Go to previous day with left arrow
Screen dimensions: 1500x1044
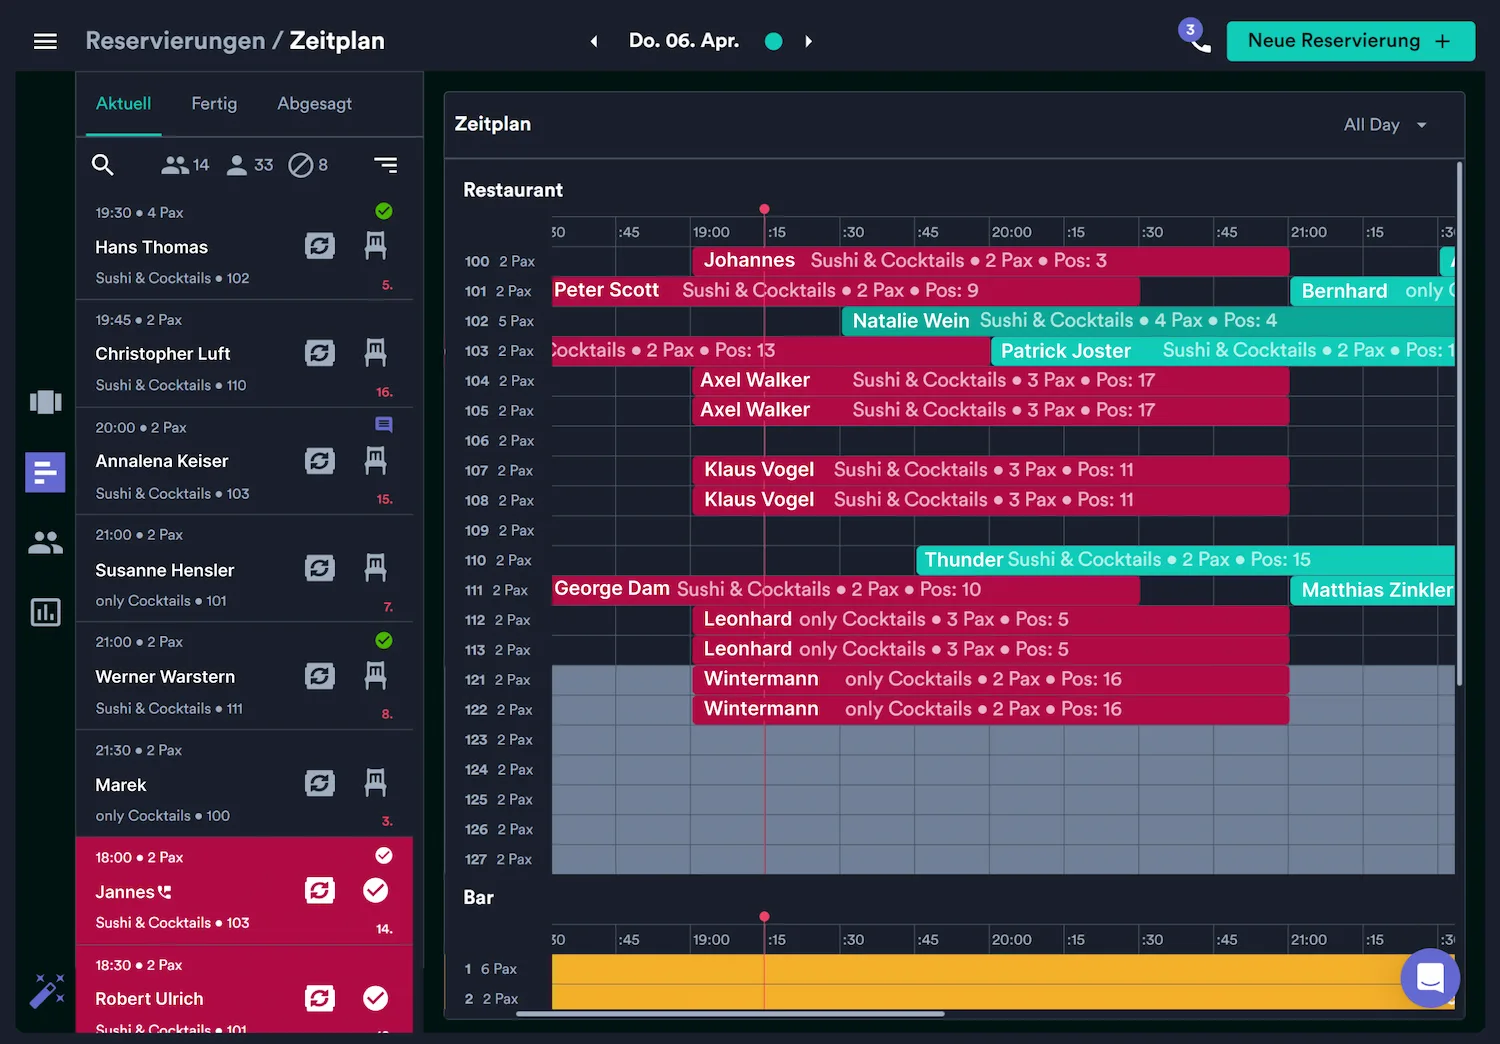pyautogui.click(x=594, y=41)
